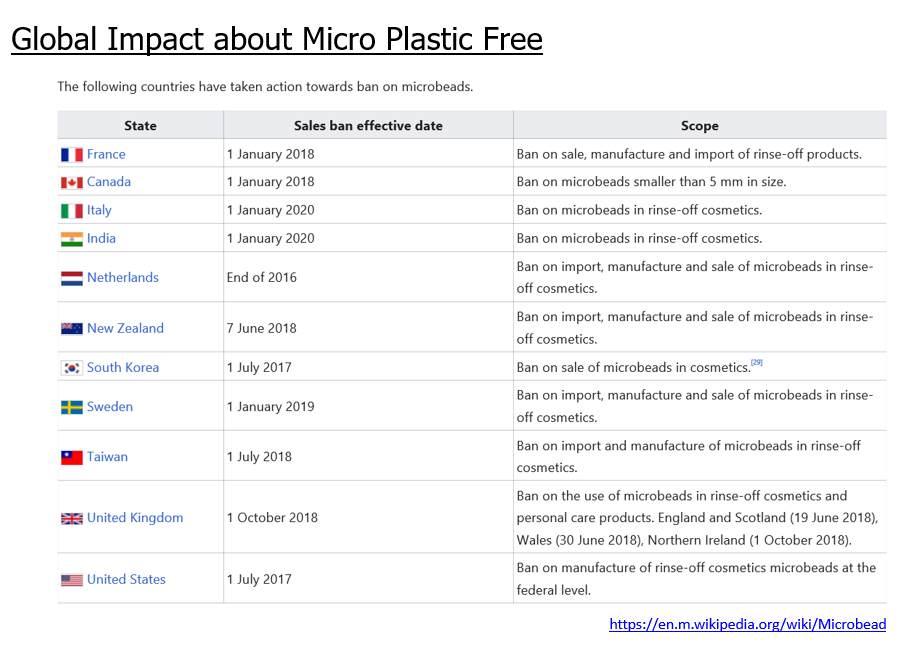Click the Canada flag icon
This screenshot has width=902, height=650.
pyautogui.click(x=71, y=182)
